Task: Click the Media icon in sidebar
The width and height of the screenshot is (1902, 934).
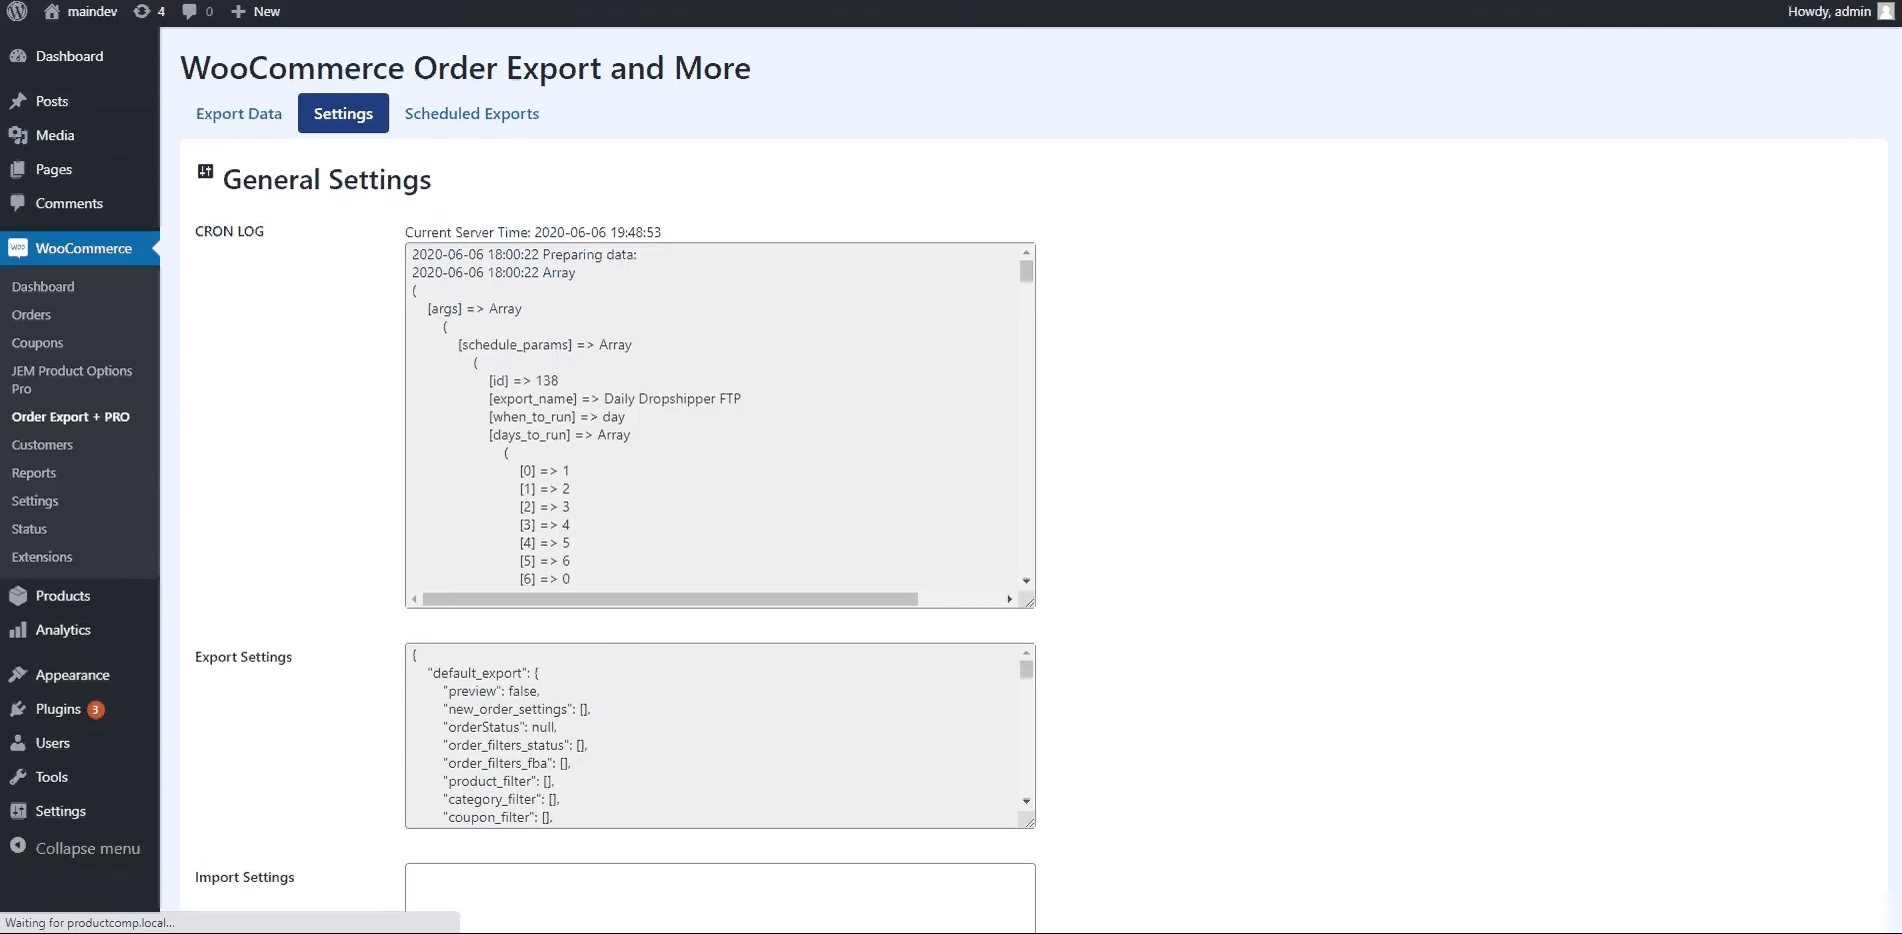Action: [18, 135]
